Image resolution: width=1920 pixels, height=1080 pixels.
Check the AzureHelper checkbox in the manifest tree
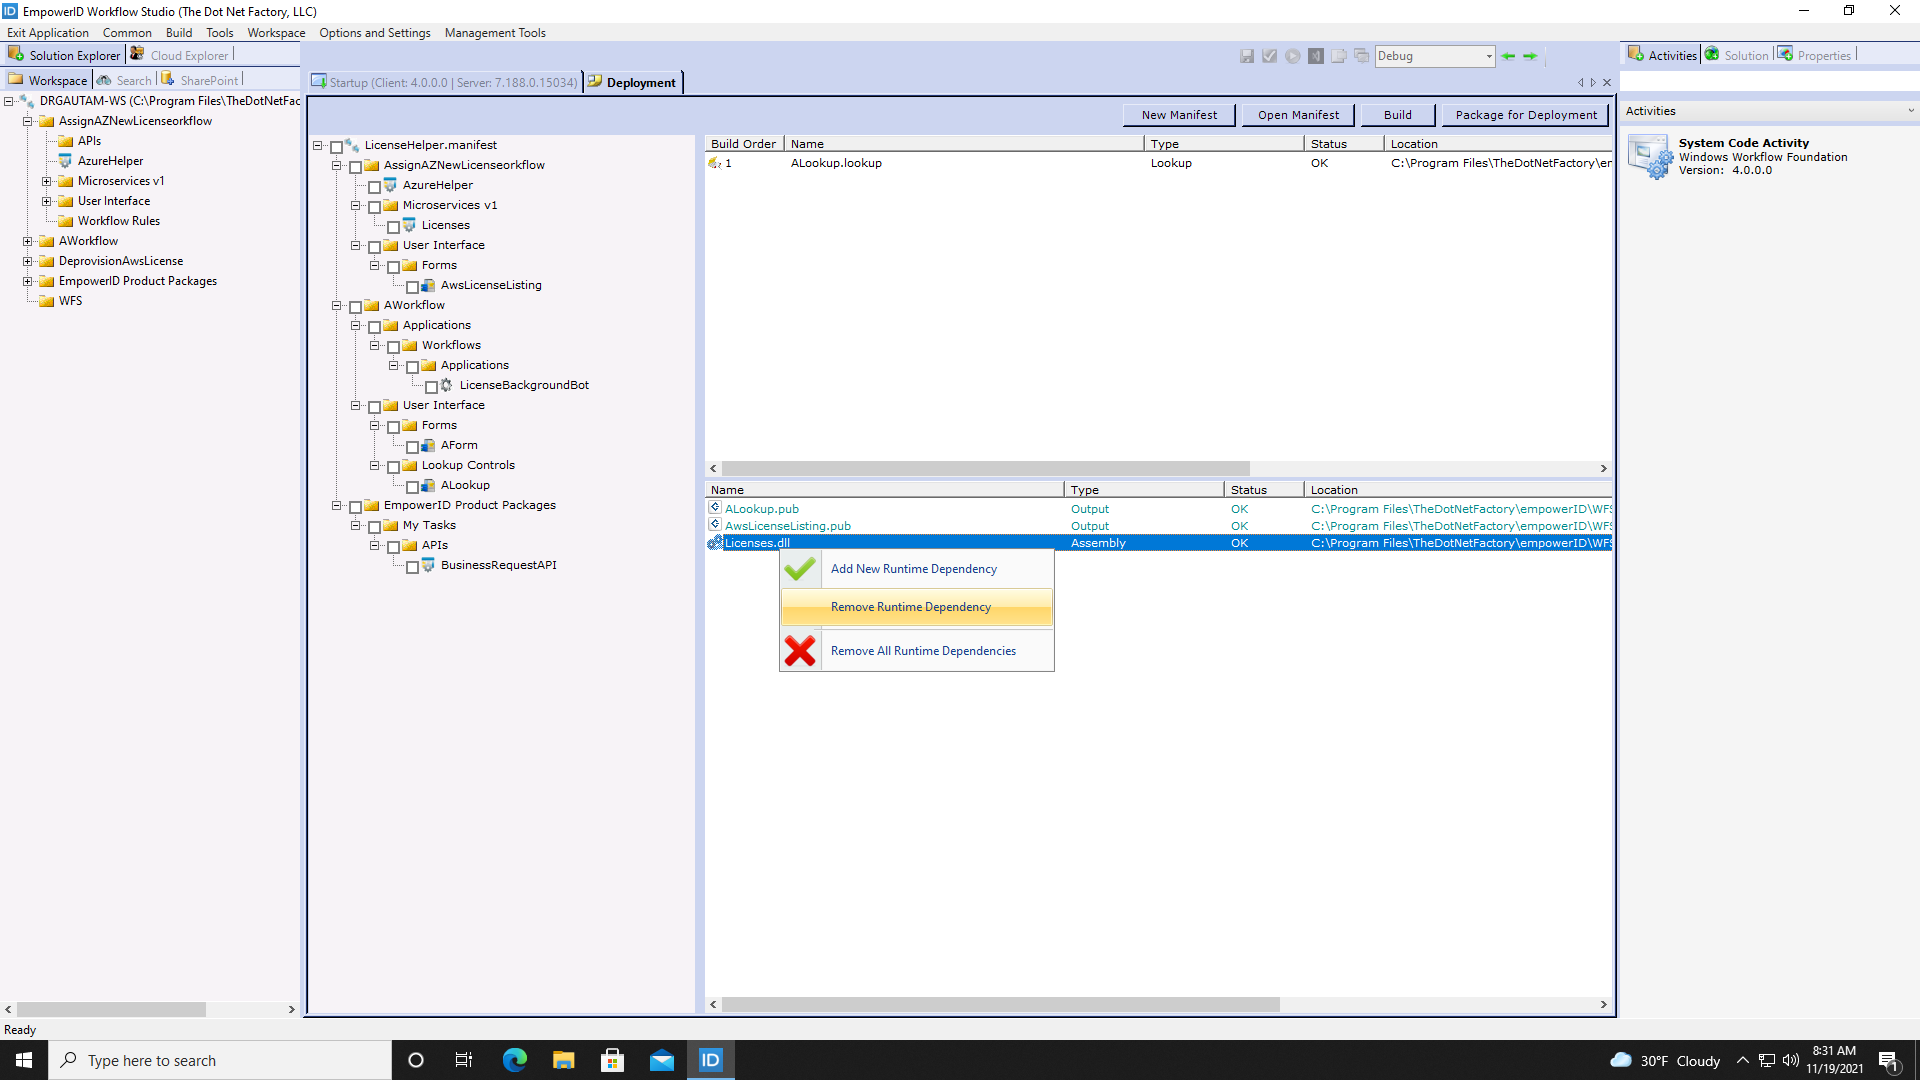click(376, 187)
